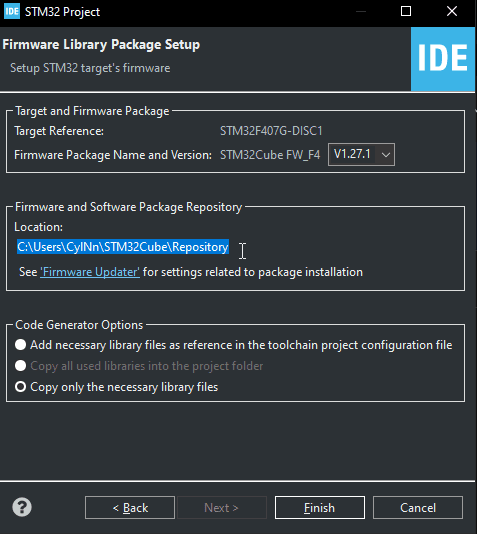477x534 pixels.
Task: Click the large blue IDE logo banner
Action: click(x=443, y=59)
